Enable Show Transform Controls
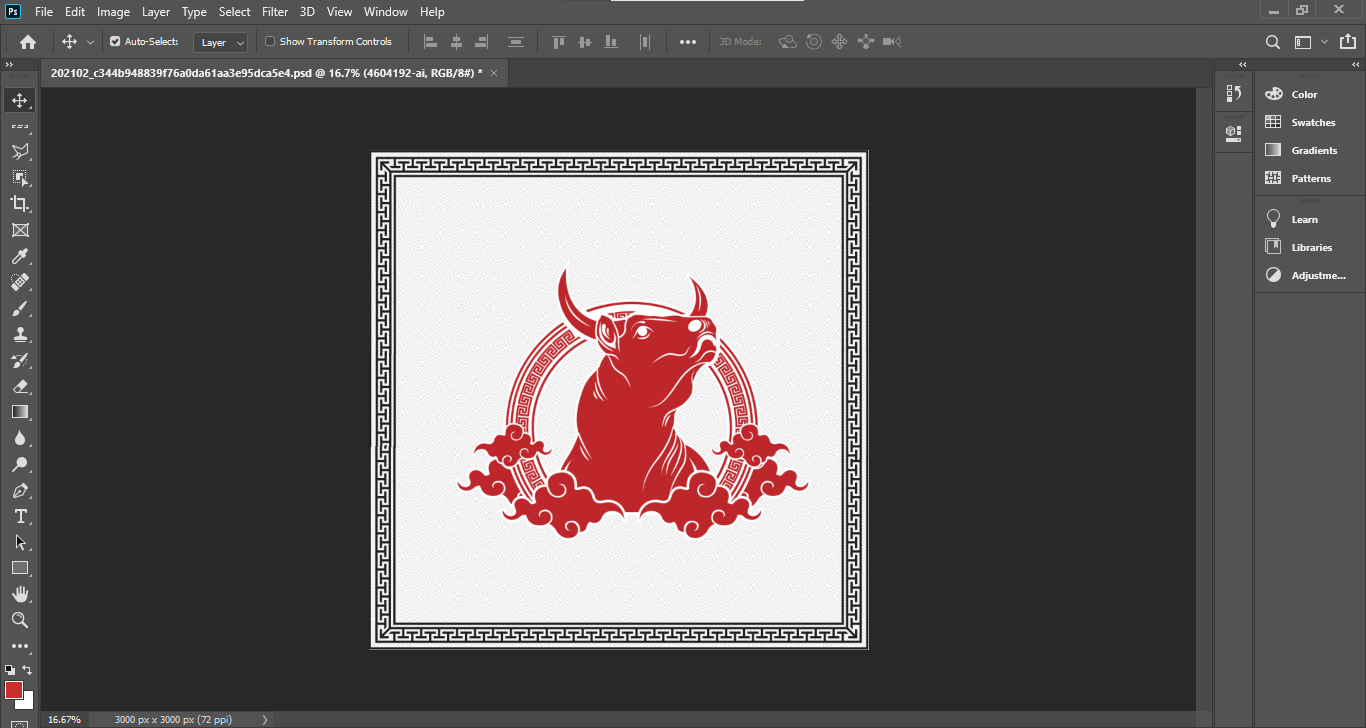The height and width of the screenshot is (728, 1366). coord(268,41)
